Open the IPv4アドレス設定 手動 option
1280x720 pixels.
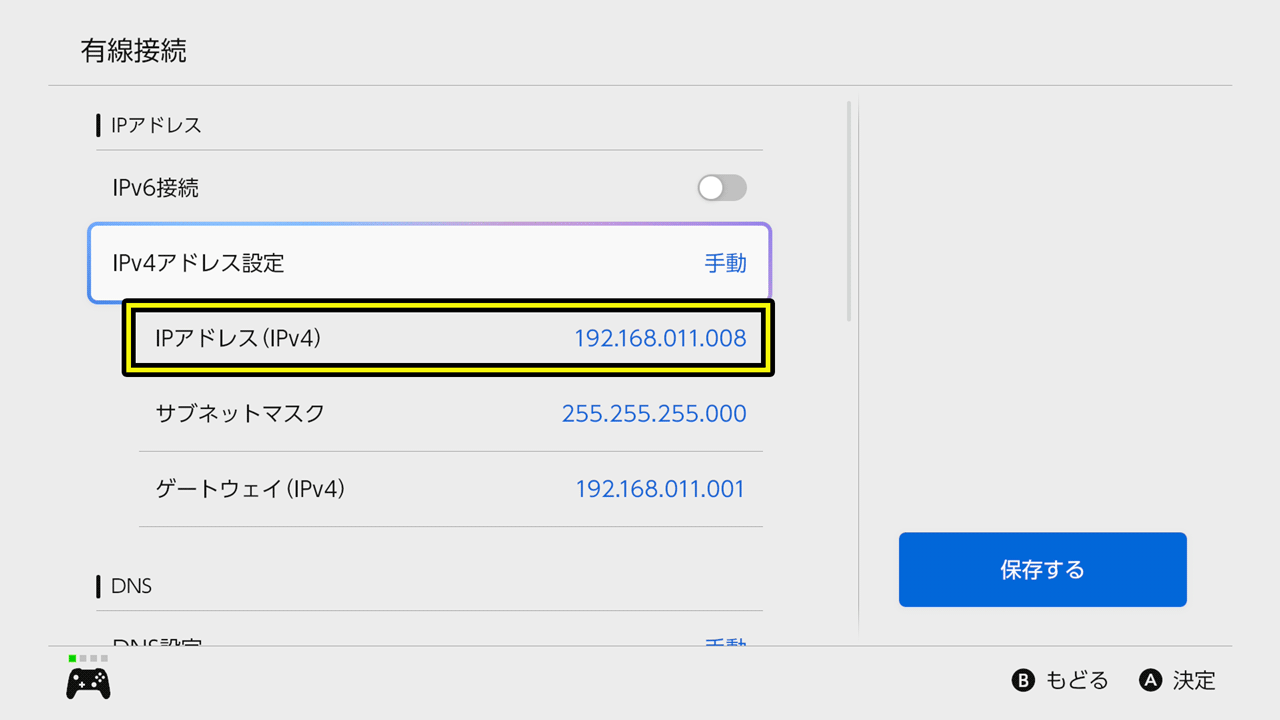coord(725,263)
